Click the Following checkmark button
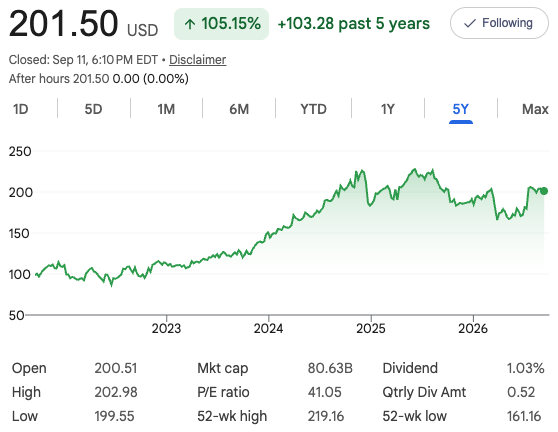558x432 pixels. pos(499,23)
